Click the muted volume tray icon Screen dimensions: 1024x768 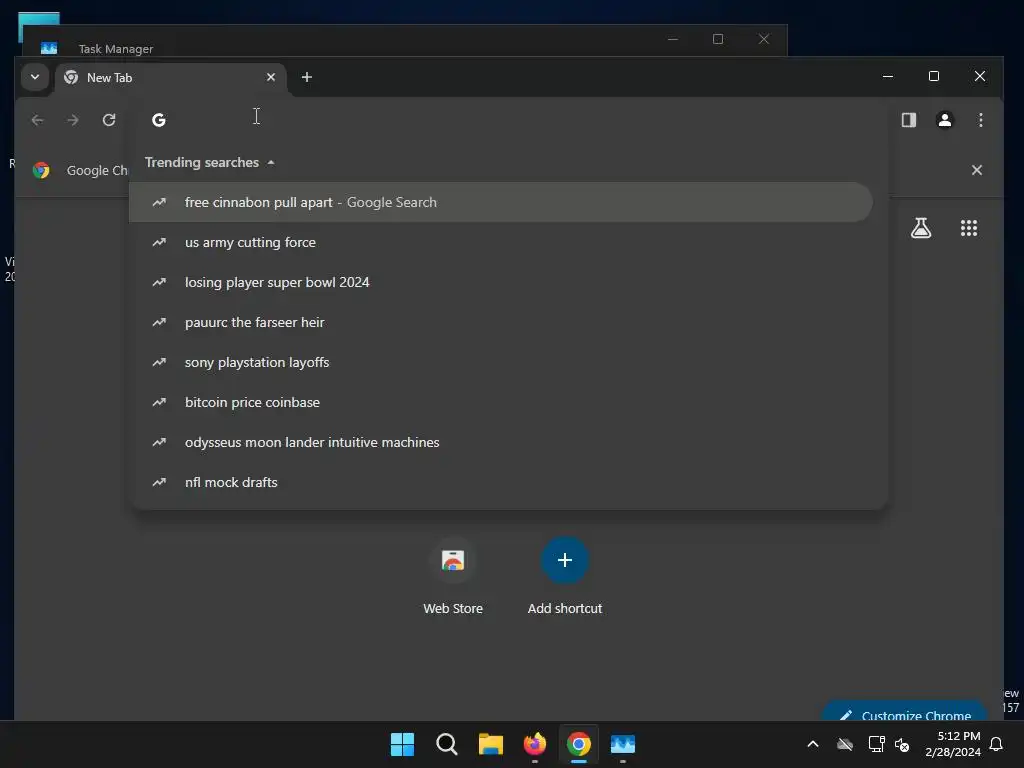902,744
